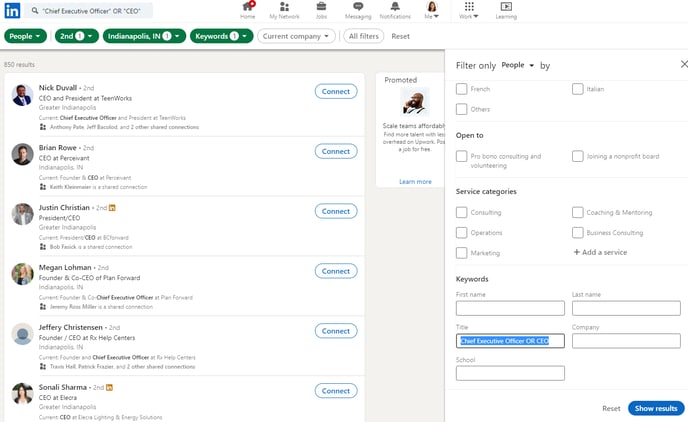This screenshot has height=422, width=688.
Task: Connect with Brian Rowe
Action: (336, 151)
